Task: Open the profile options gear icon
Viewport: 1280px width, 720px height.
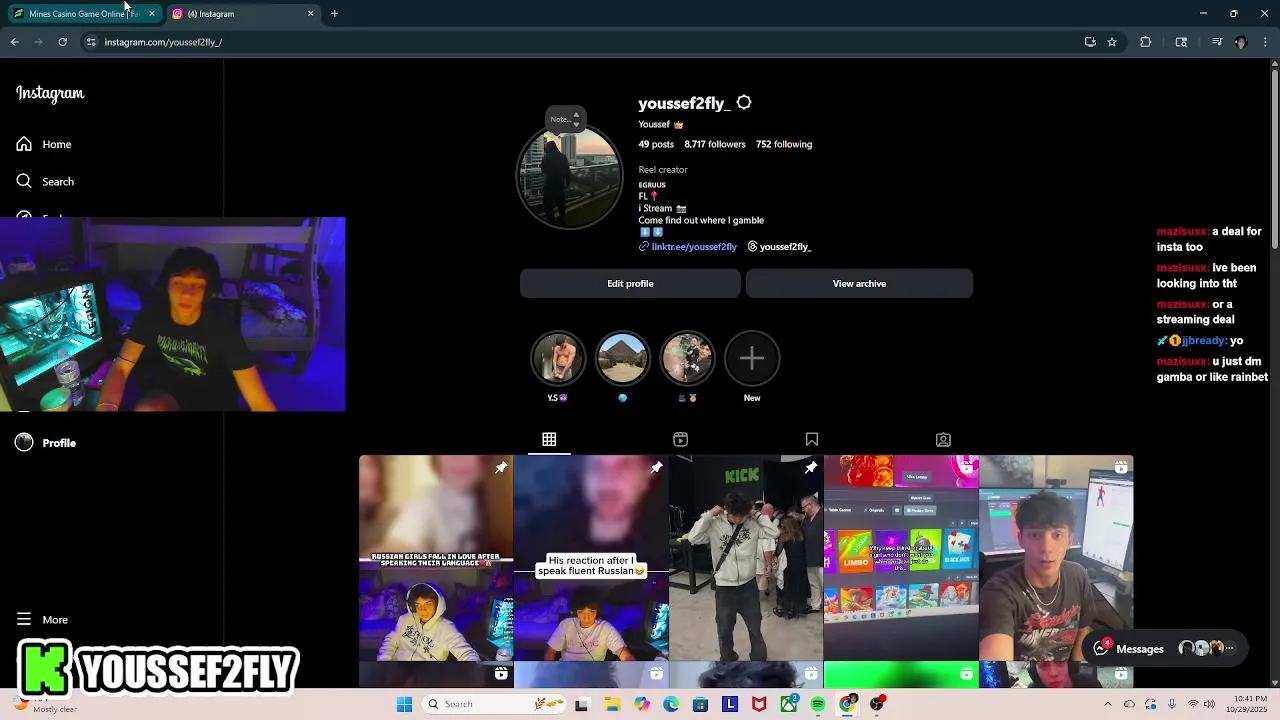Action: tap(744, 103)
